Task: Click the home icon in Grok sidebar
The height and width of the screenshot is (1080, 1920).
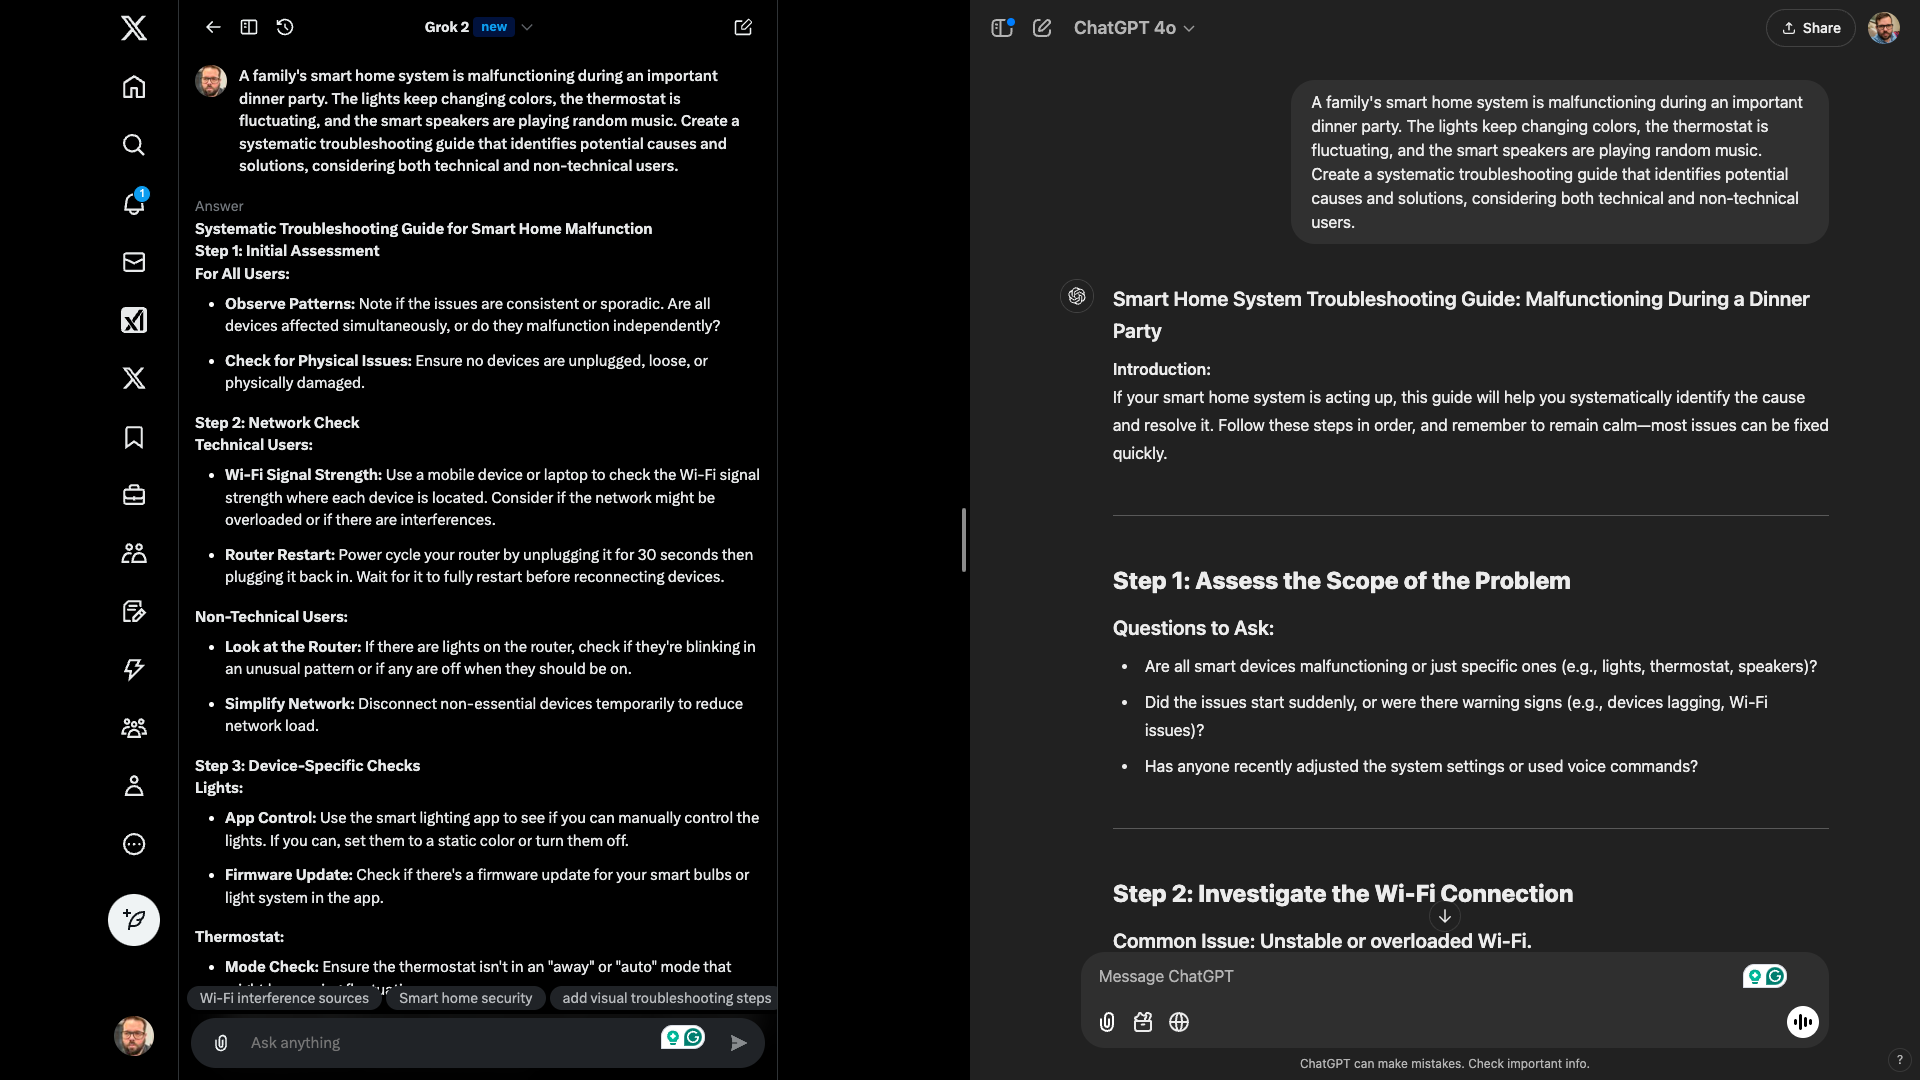Action: [132, 86]
